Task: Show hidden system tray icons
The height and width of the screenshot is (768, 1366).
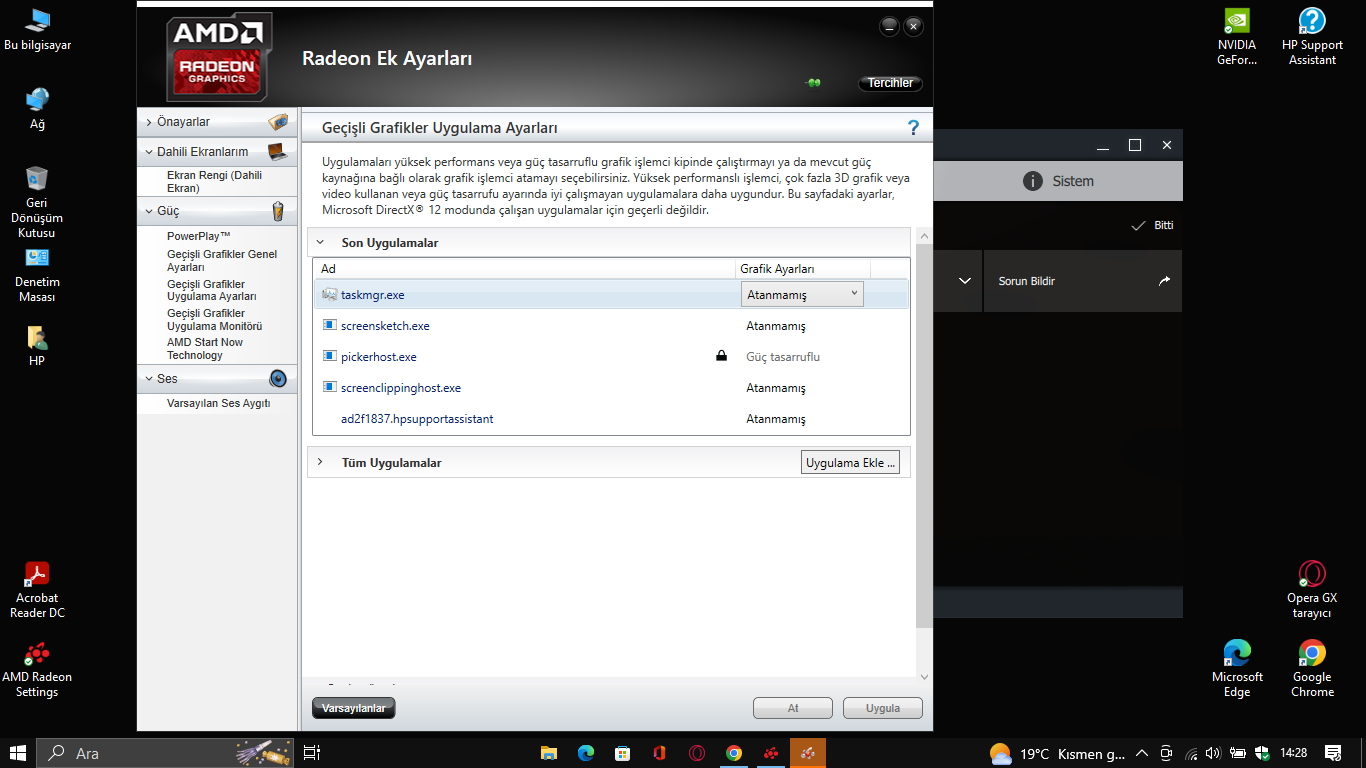Action: click(1143, 753)
